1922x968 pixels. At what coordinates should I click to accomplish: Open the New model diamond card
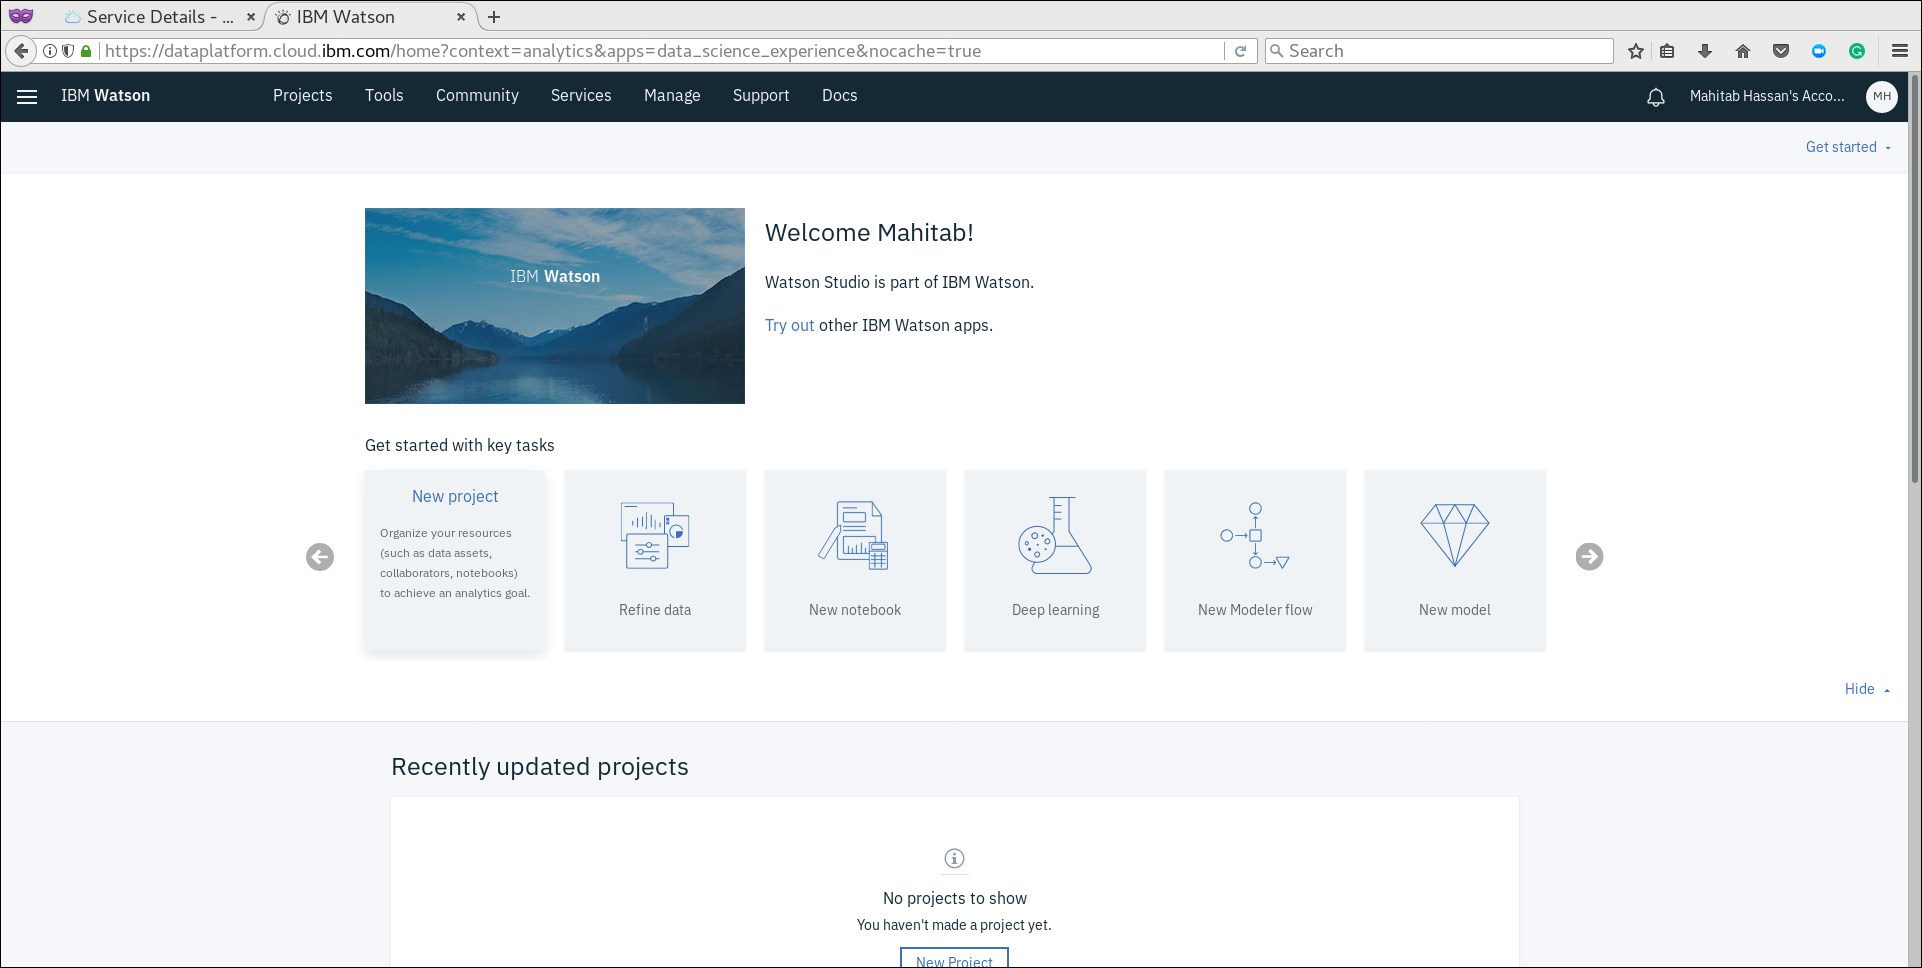1455,560
